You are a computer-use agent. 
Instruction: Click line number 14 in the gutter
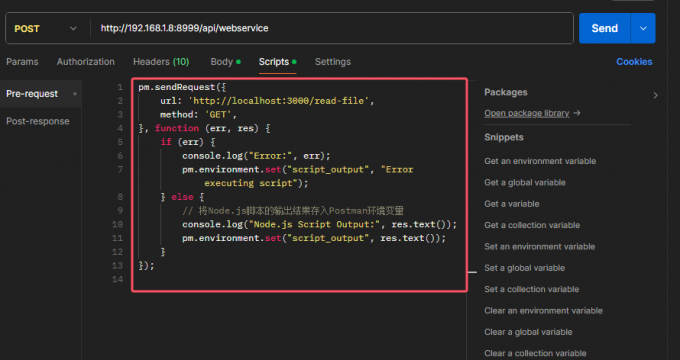[118, 279]
